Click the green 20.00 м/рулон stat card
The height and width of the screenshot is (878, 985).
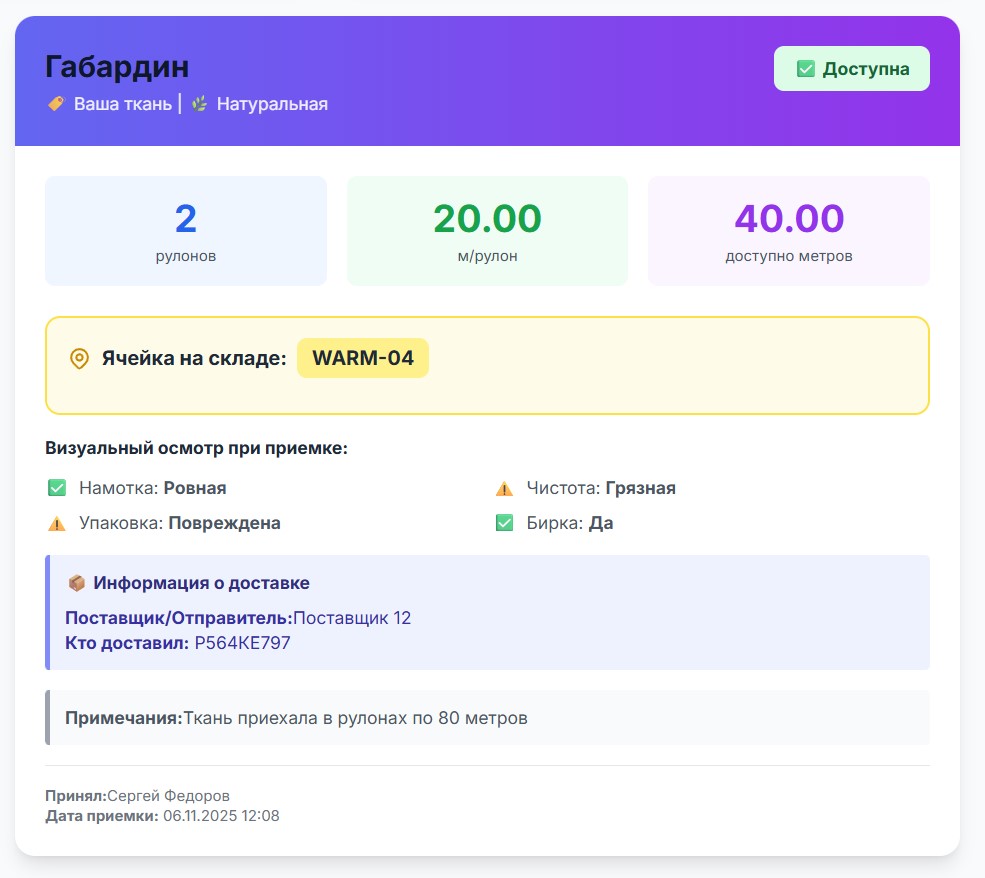pos(487,230)
